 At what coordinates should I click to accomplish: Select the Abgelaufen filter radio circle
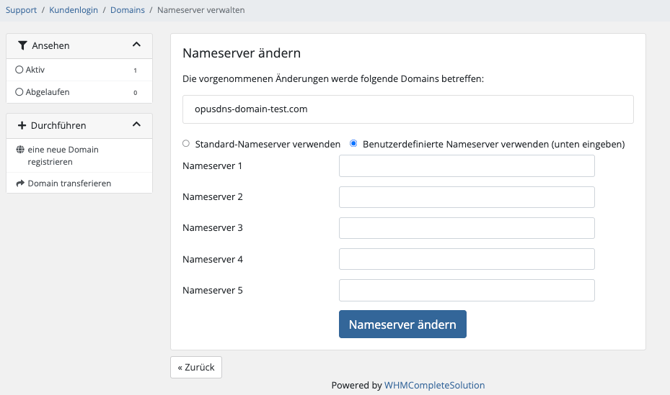click(x=19, y=92)
